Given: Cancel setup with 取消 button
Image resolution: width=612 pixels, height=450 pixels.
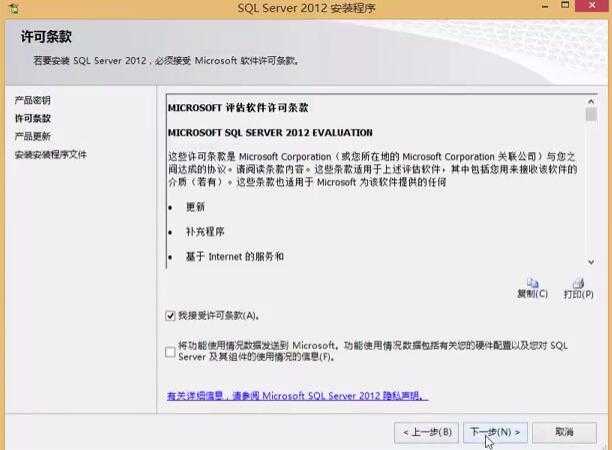Looking at the screenshot, I should (564, 432).
